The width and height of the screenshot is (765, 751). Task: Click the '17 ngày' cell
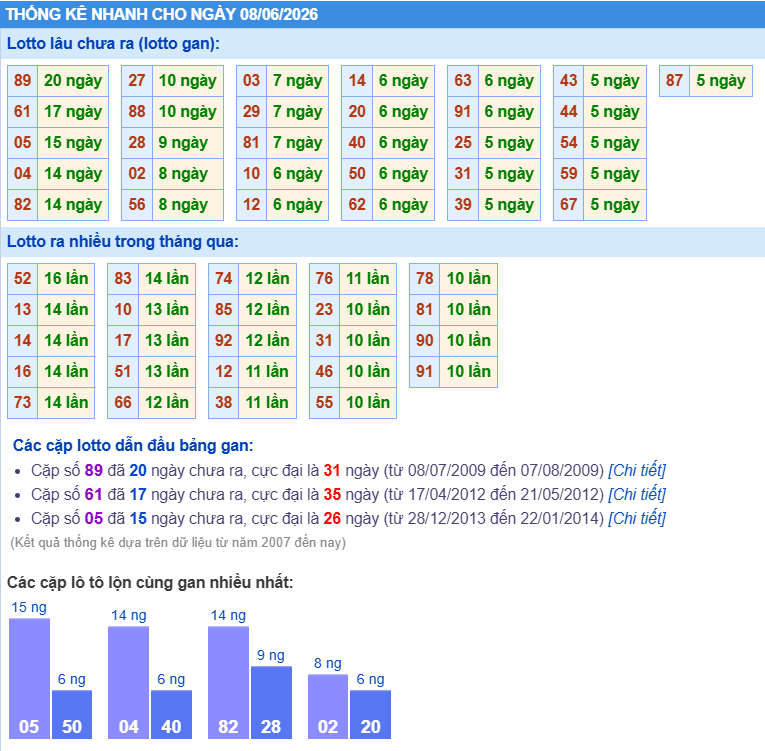pyautogui.click(x=73, y=112)
